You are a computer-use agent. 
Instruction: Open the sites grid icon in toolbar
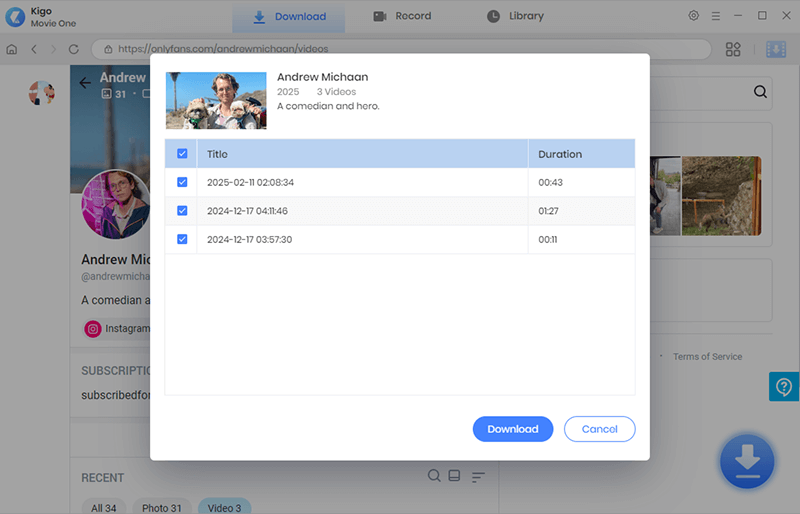(733, 49)
